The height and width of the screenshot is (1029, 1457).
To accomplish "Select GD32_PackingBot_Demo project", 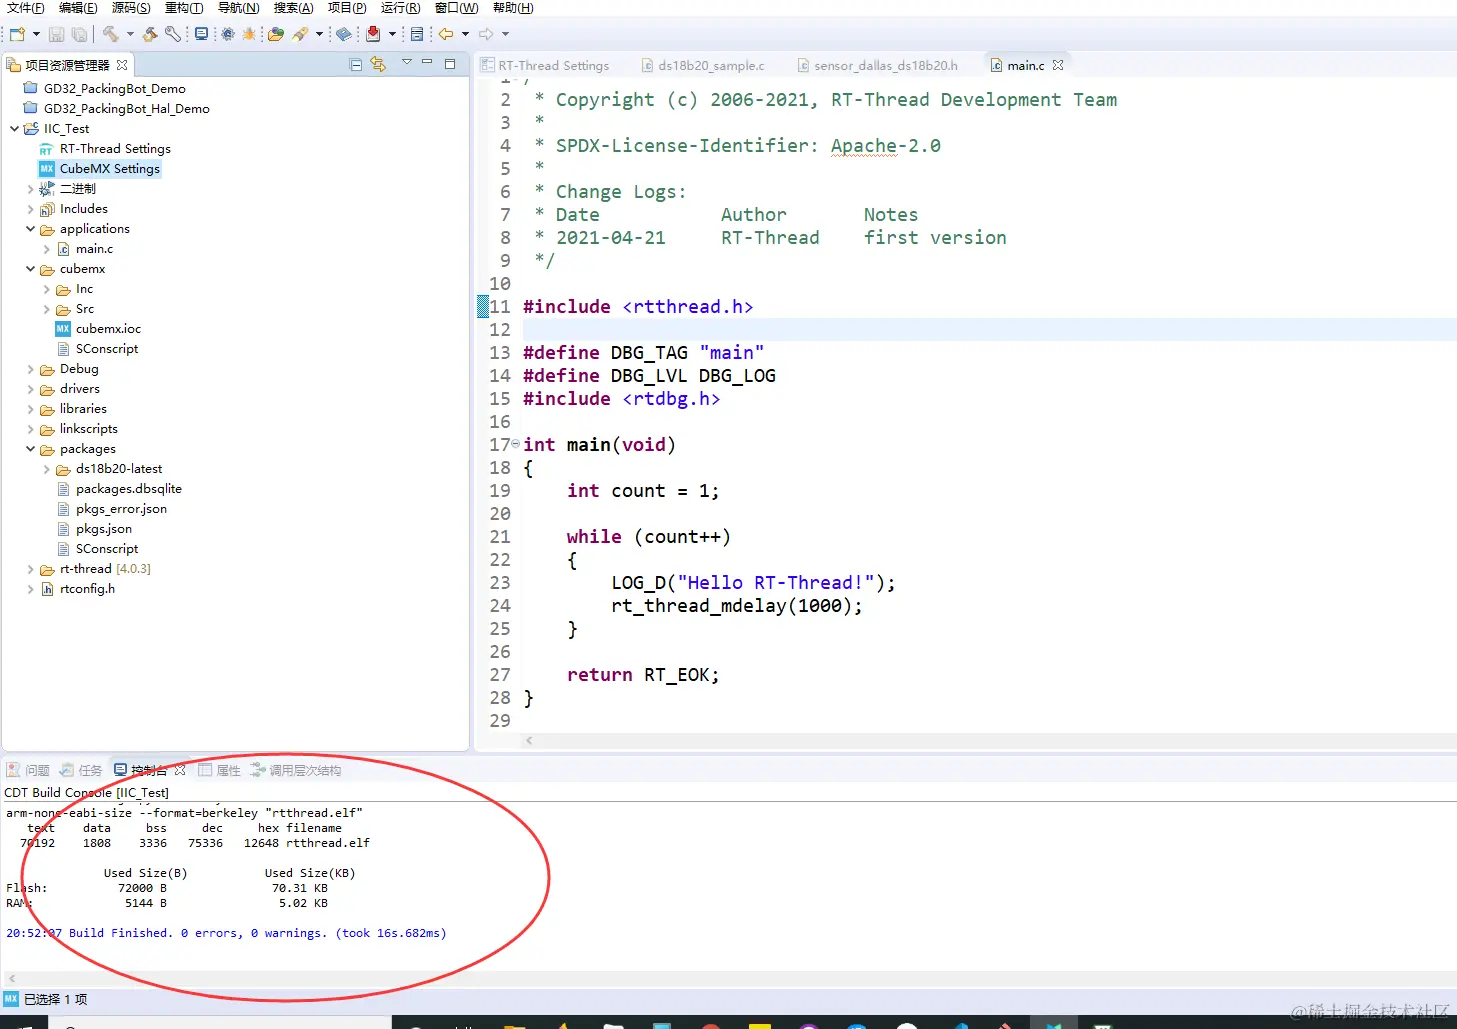I will pyautogui.click(x=104, y=89).
